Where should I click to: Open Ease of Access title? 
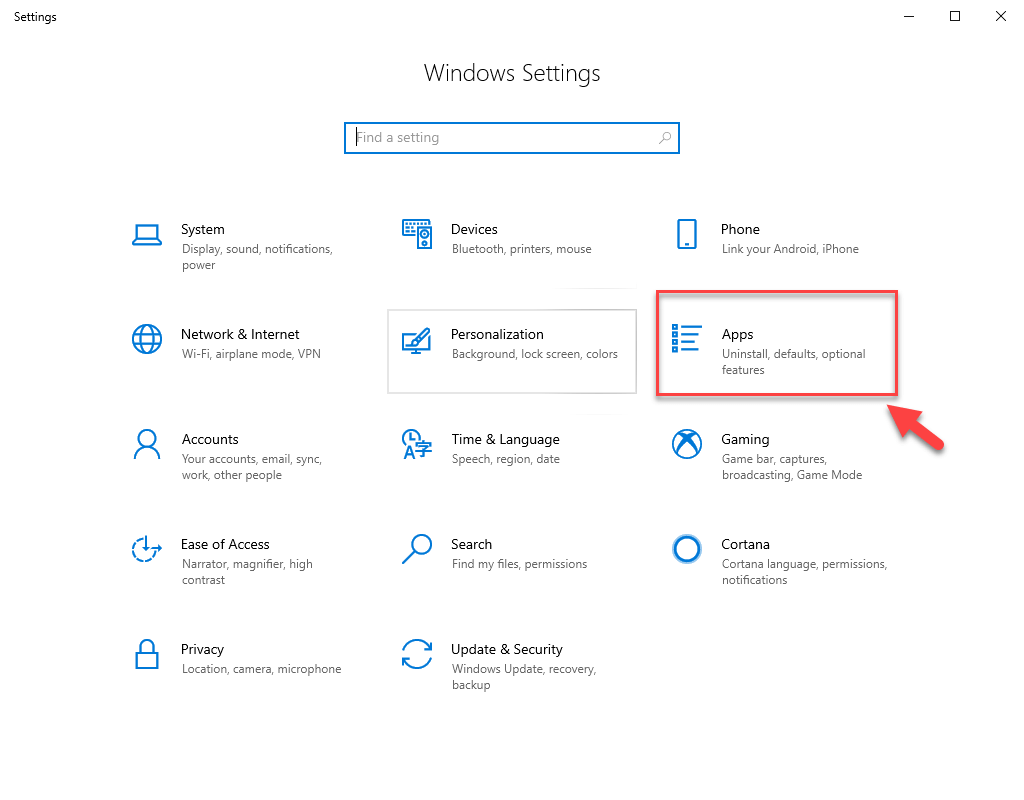click(225, 544)
